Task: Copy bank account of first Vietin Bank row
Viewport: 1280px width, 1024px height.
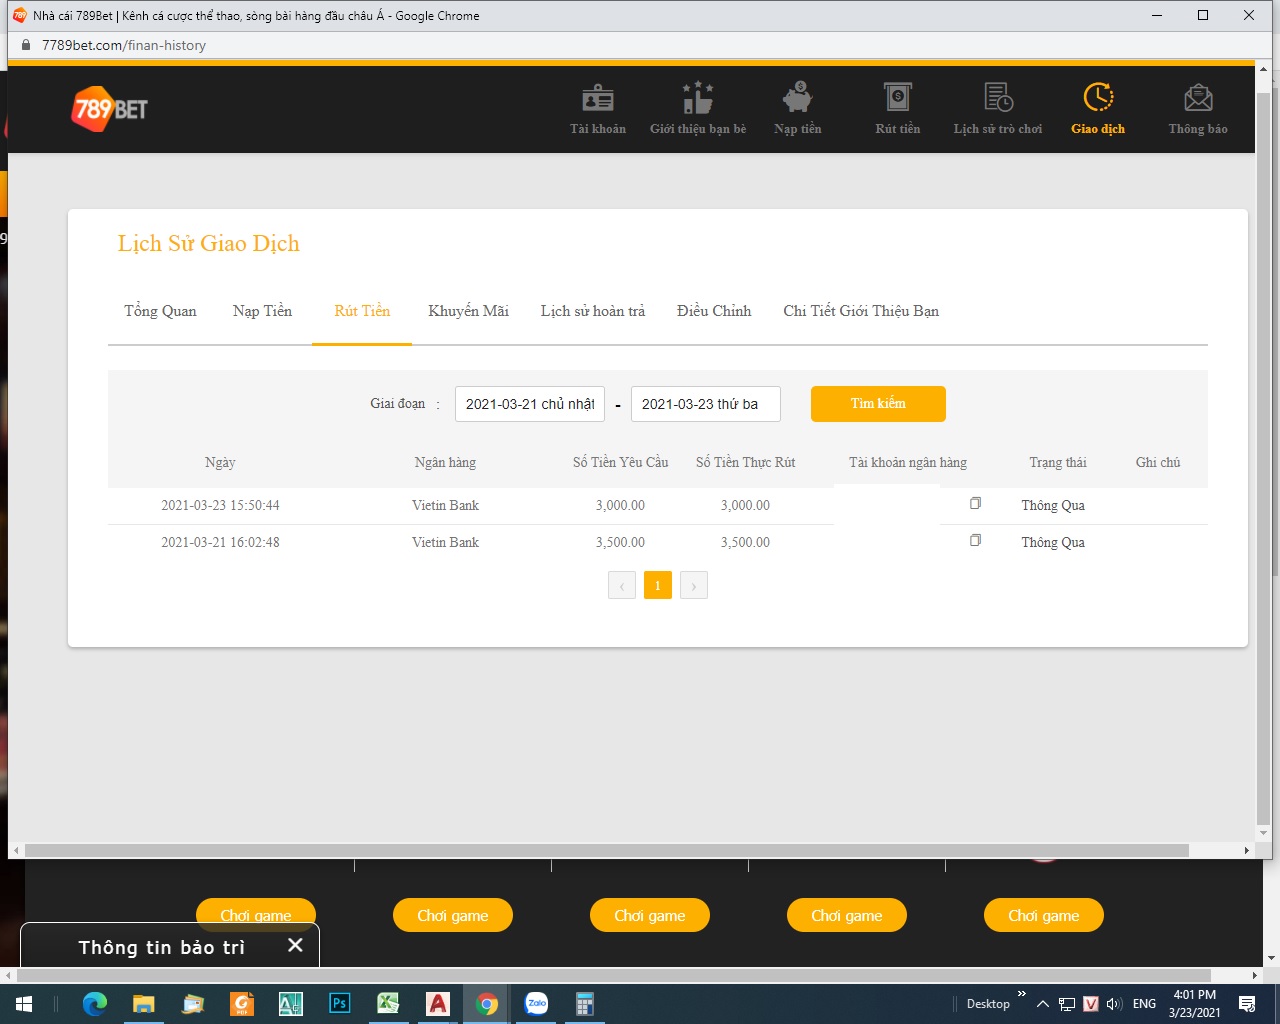Action: tap(975, 504)
